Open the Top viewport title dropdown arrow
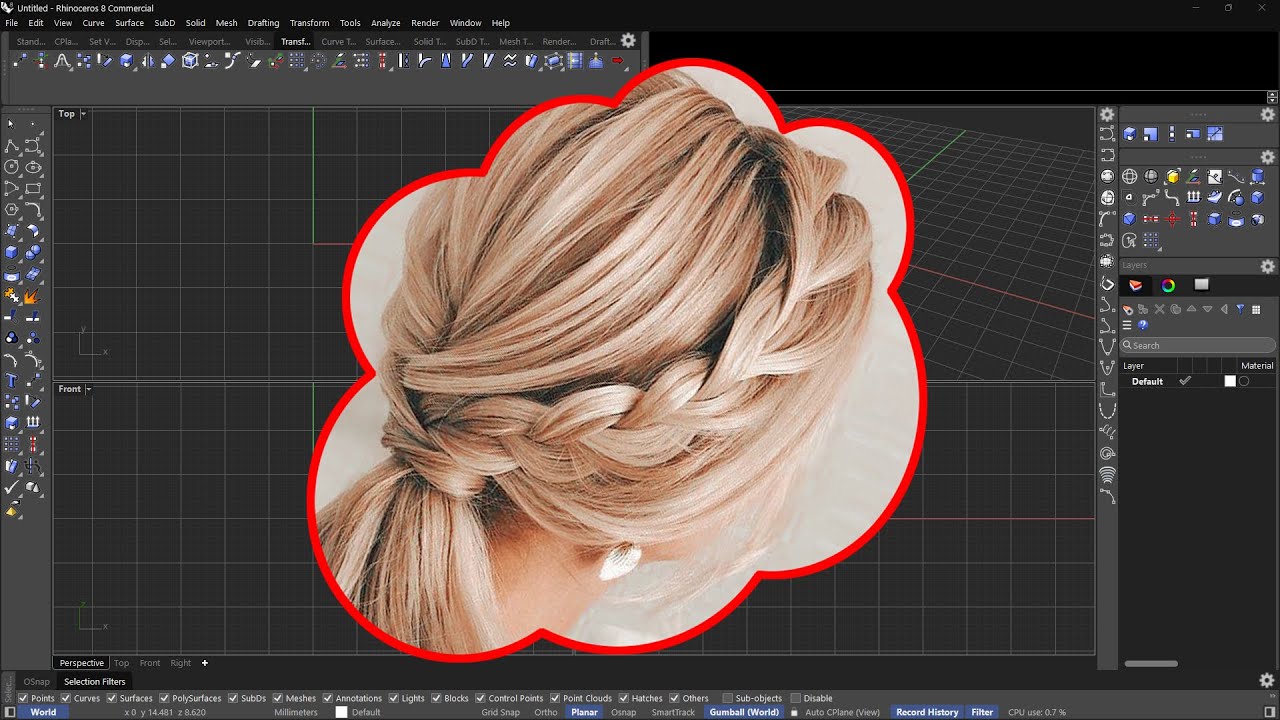This screenshot has height=720, width=1280. 83,114
